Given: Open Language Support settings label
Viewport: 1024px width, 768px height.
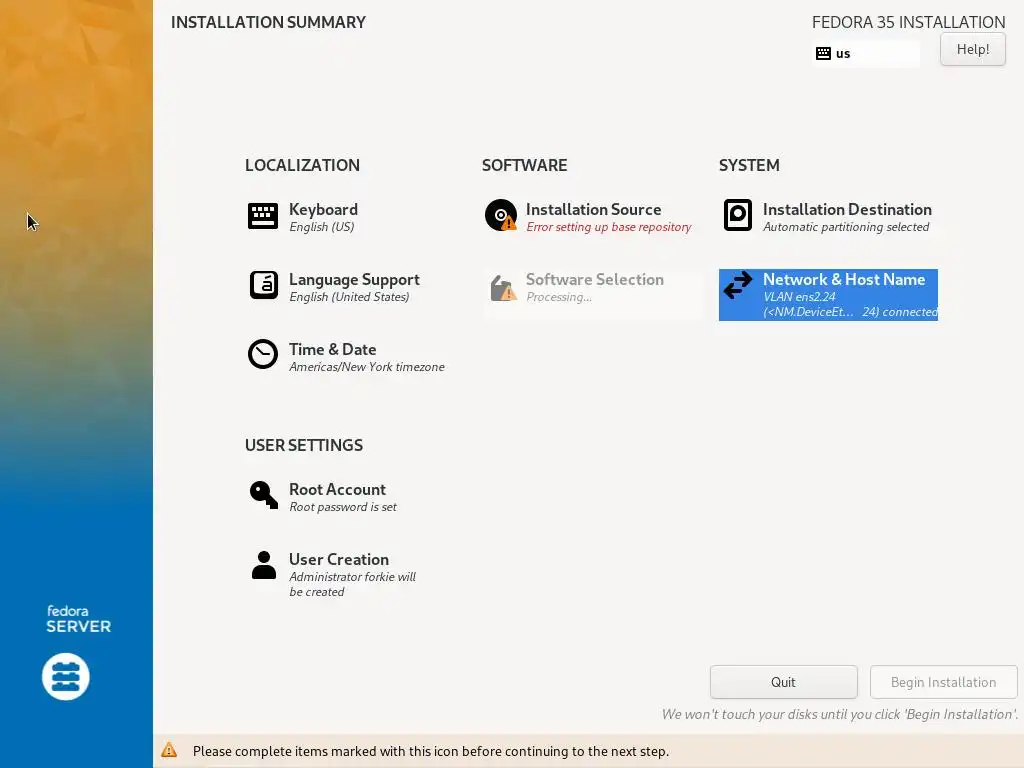Looking at the screenshot, I should [354, 280].
